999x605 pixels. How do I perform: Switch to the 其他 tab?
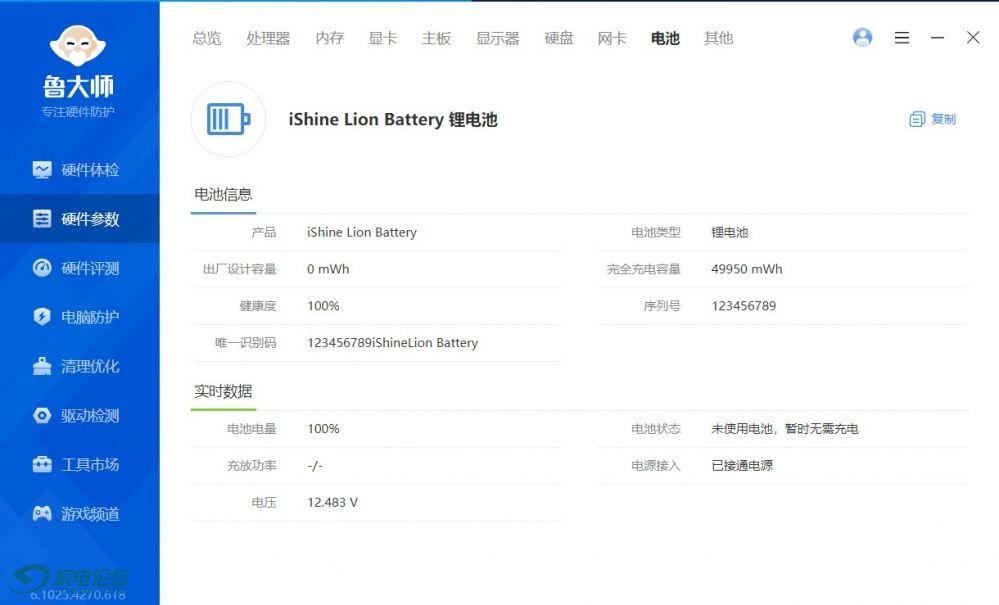[719, 38]
